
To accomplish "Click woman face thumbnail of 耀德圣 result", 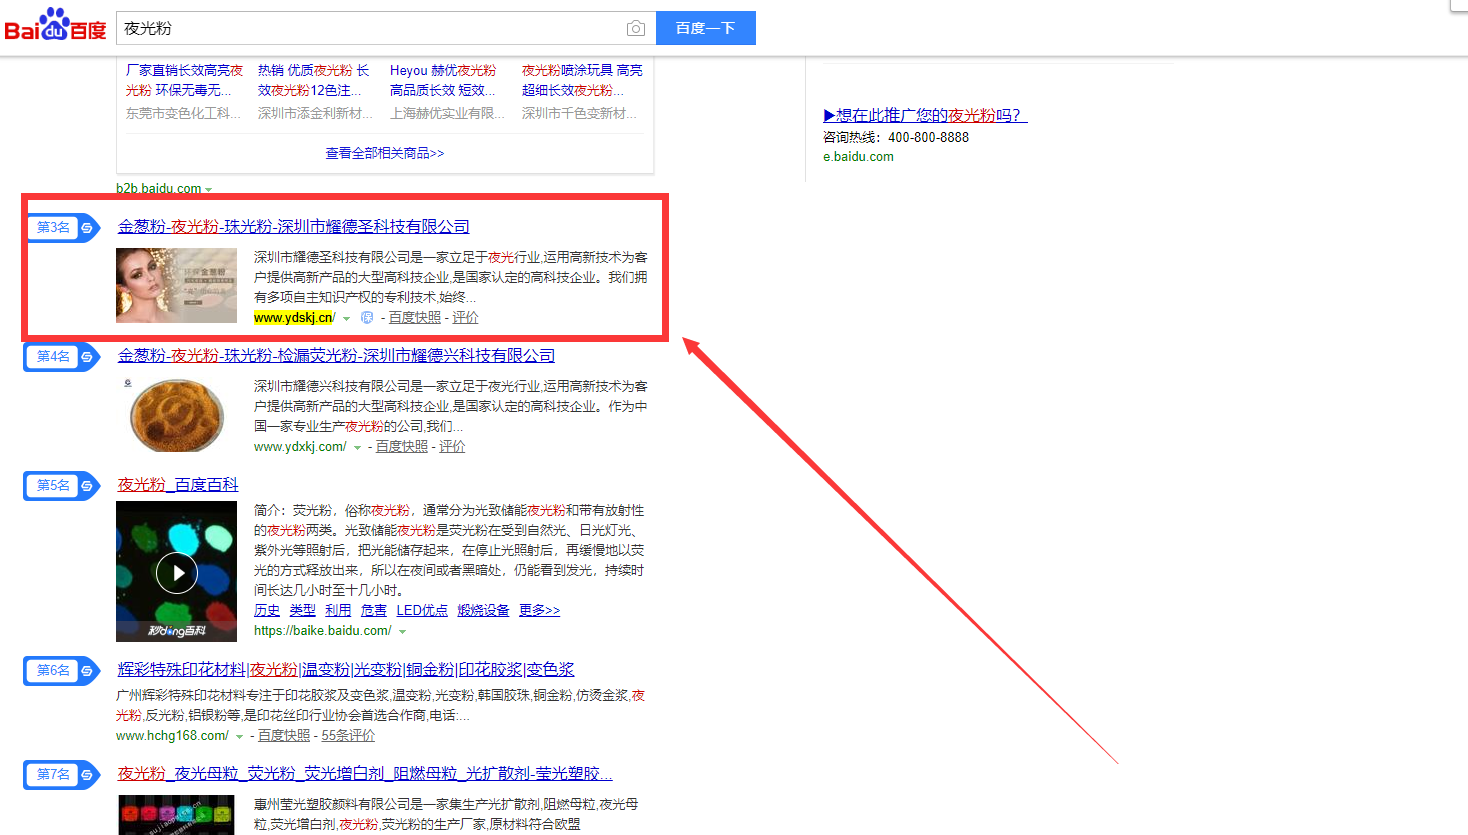I will pos(176,285).
